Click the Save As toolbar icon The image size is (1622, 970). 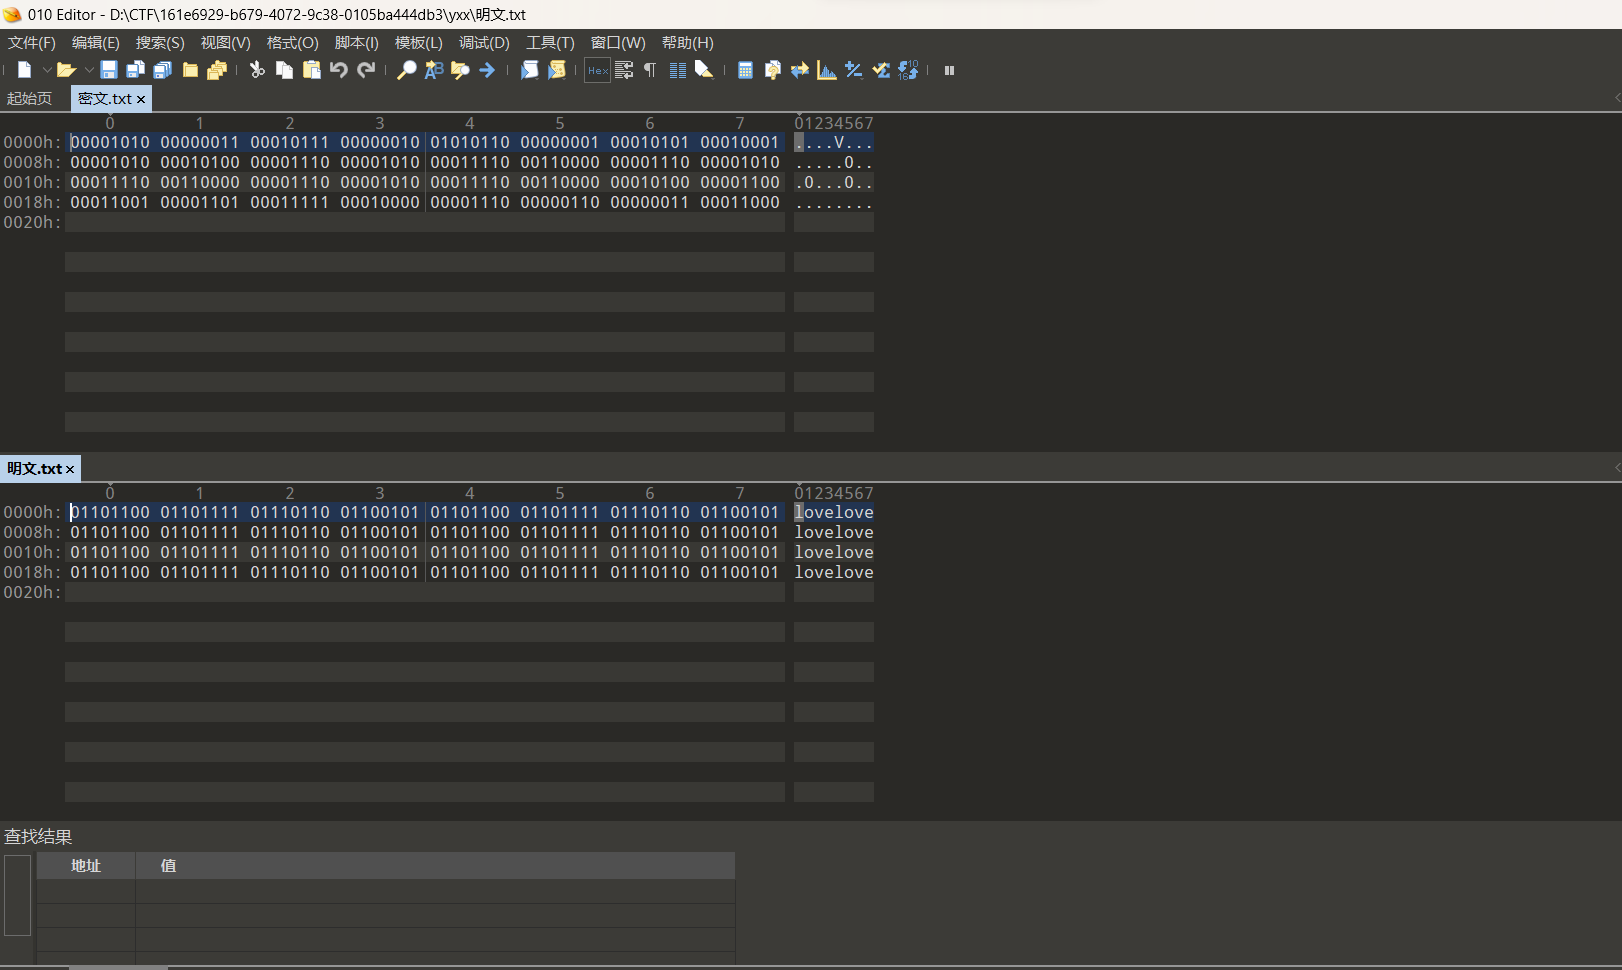pyautogui.click(x=136, y=70)
